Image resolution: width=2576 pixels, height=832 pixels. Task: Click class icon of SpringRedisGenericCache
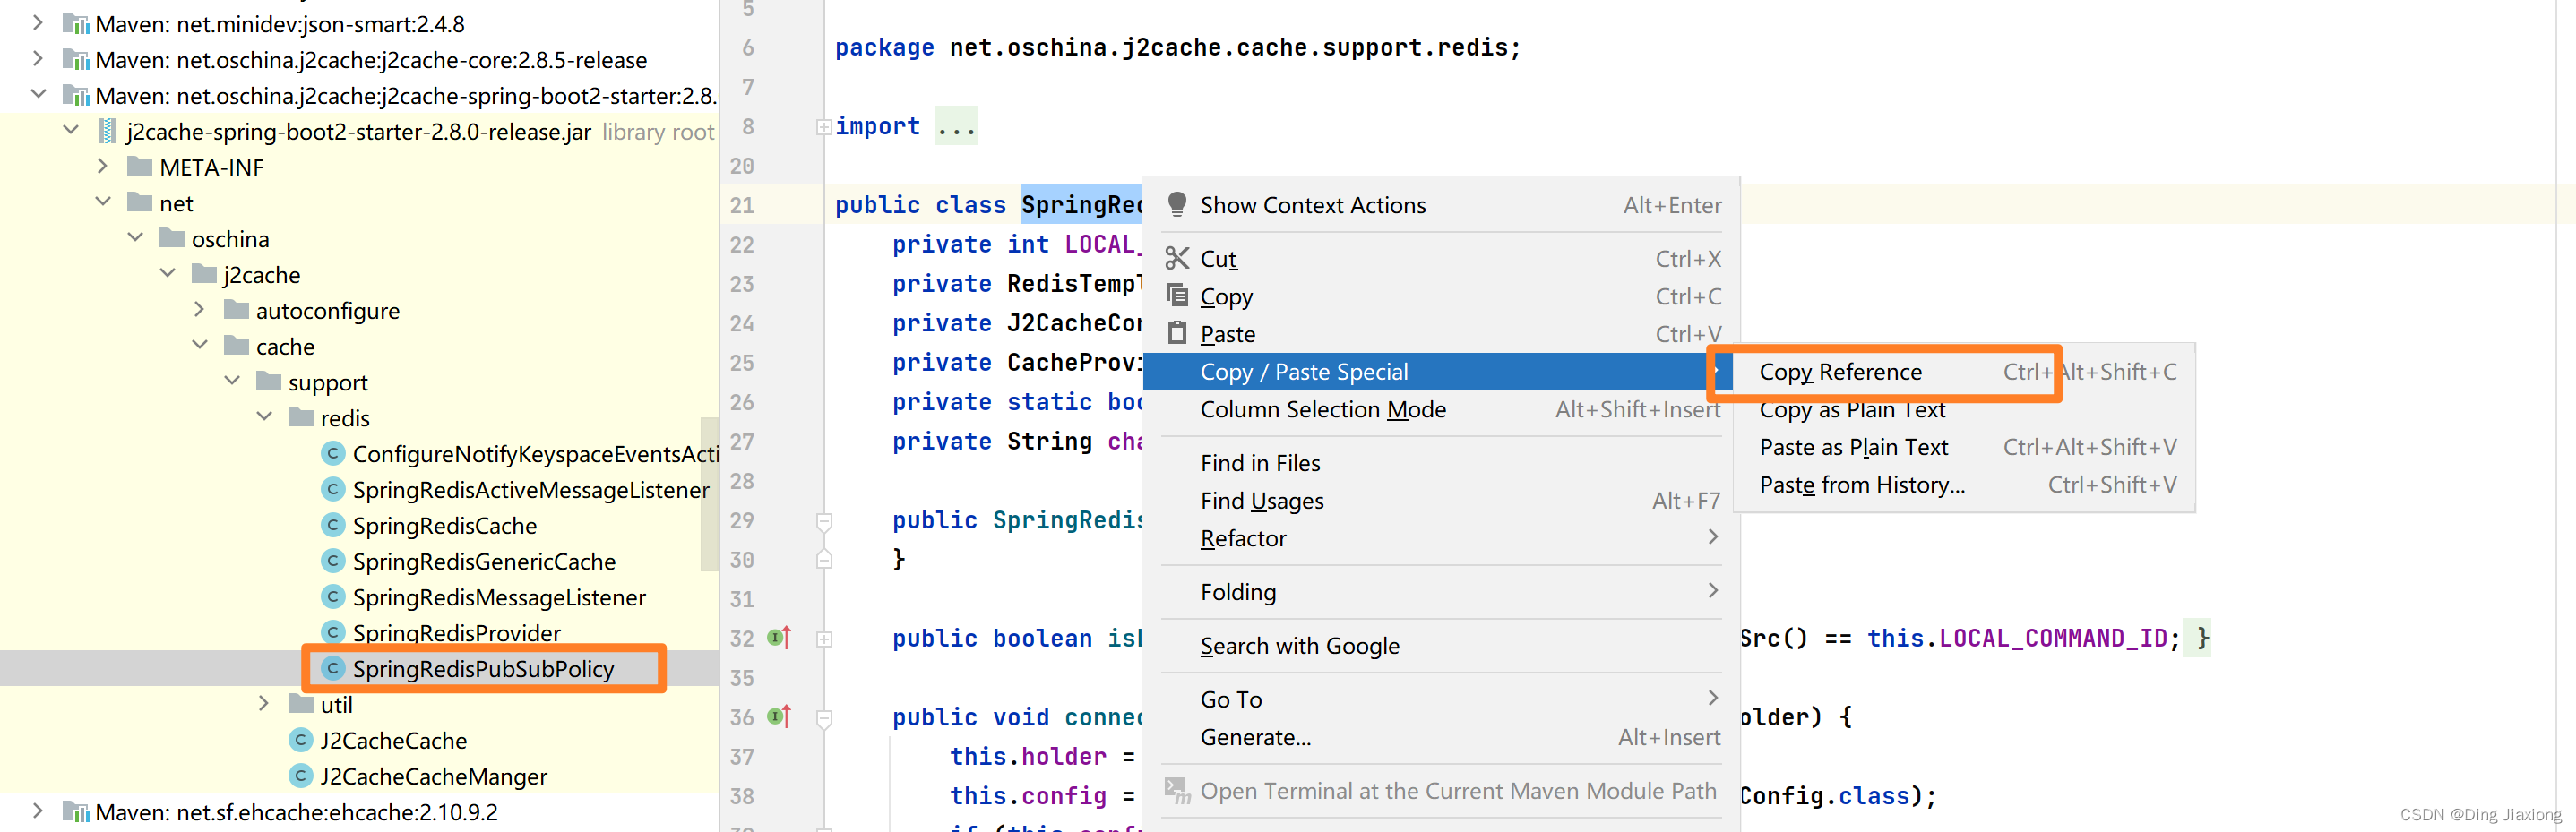[333, 561]
